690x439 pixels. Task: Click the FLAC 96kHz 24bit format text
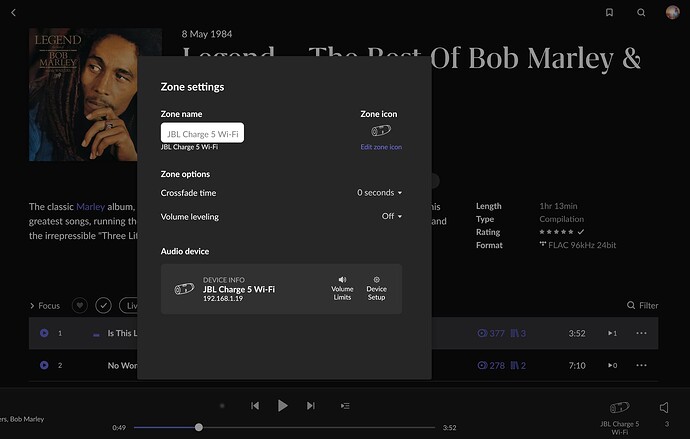582,245
